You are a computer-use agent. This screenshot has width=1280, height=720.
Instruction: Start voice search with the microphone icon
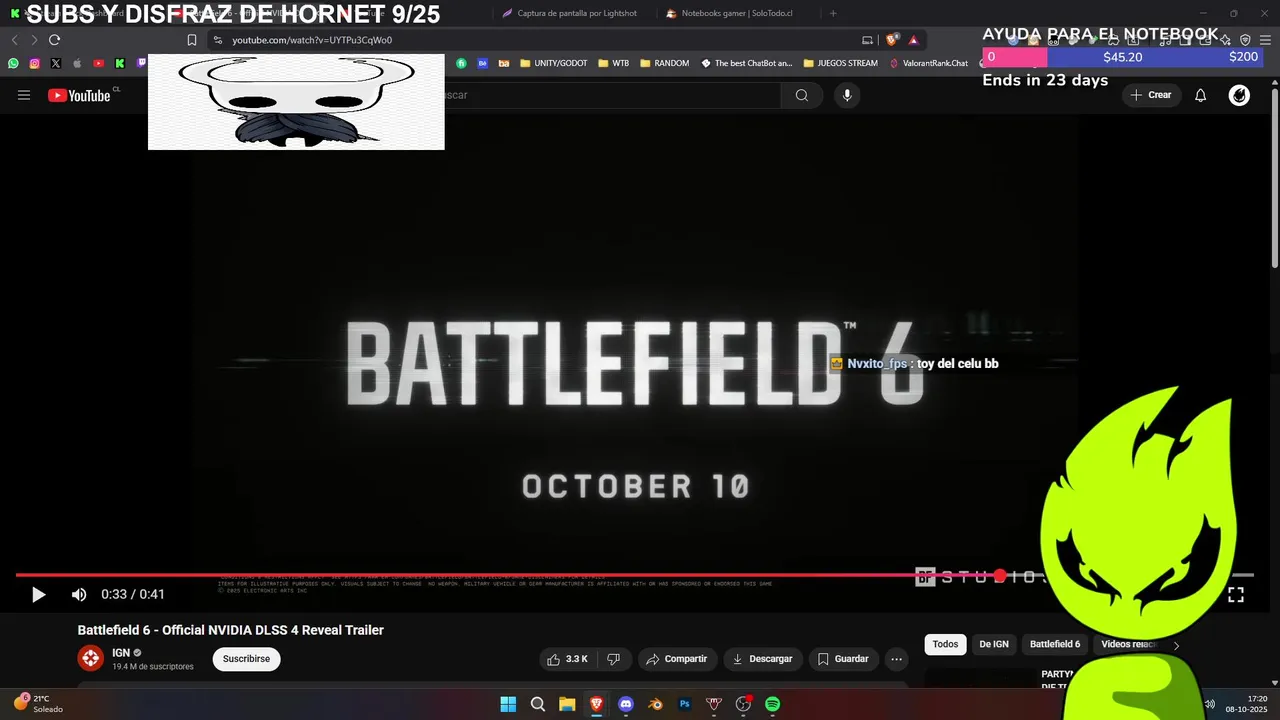click(x=847, y=95)
